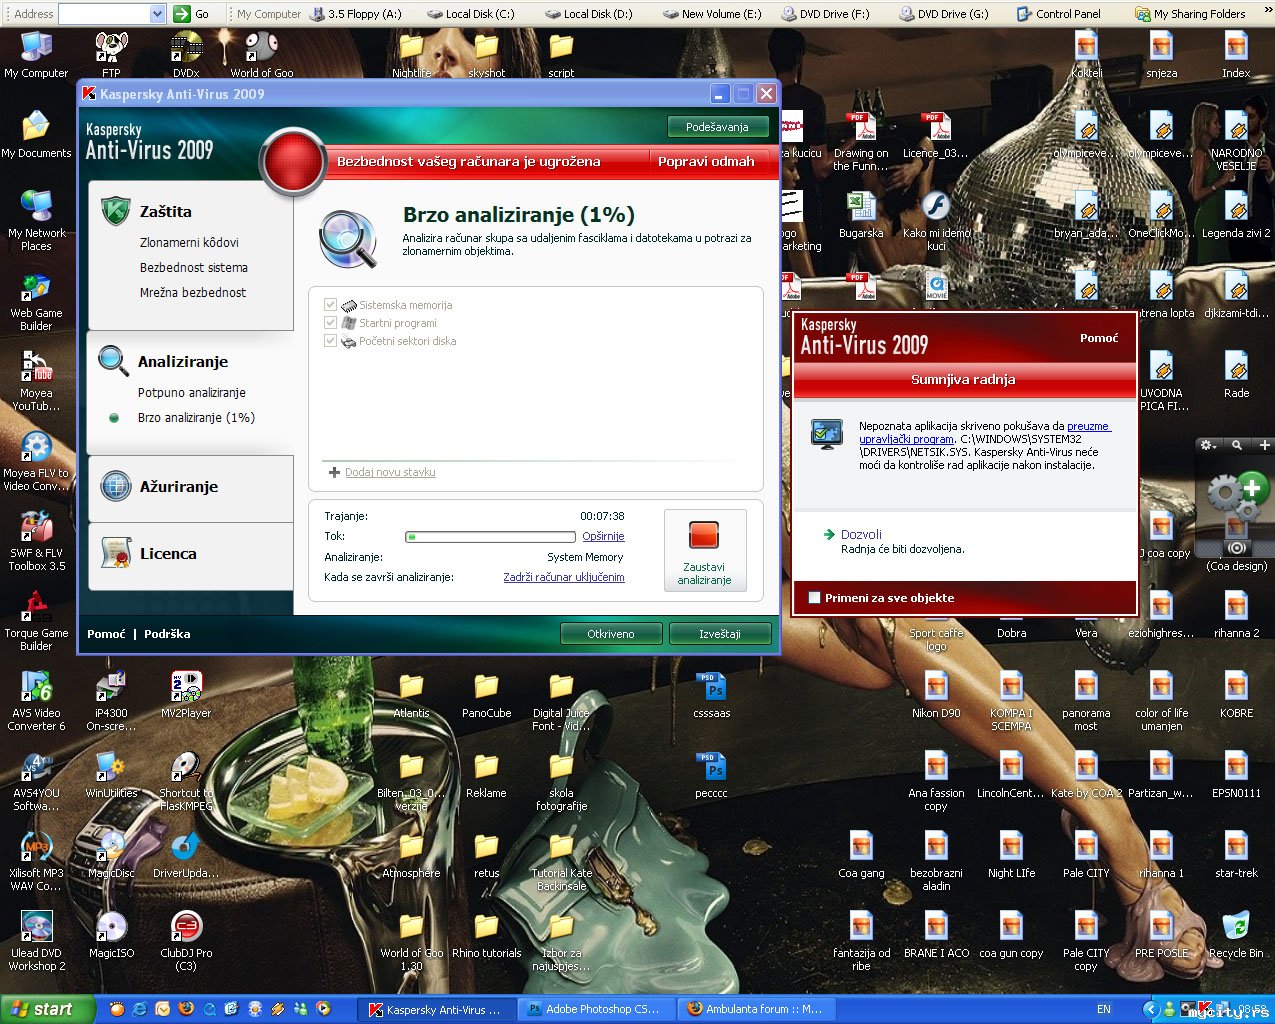
Task: Click the Windows start button
Action: click(47, 1009)
